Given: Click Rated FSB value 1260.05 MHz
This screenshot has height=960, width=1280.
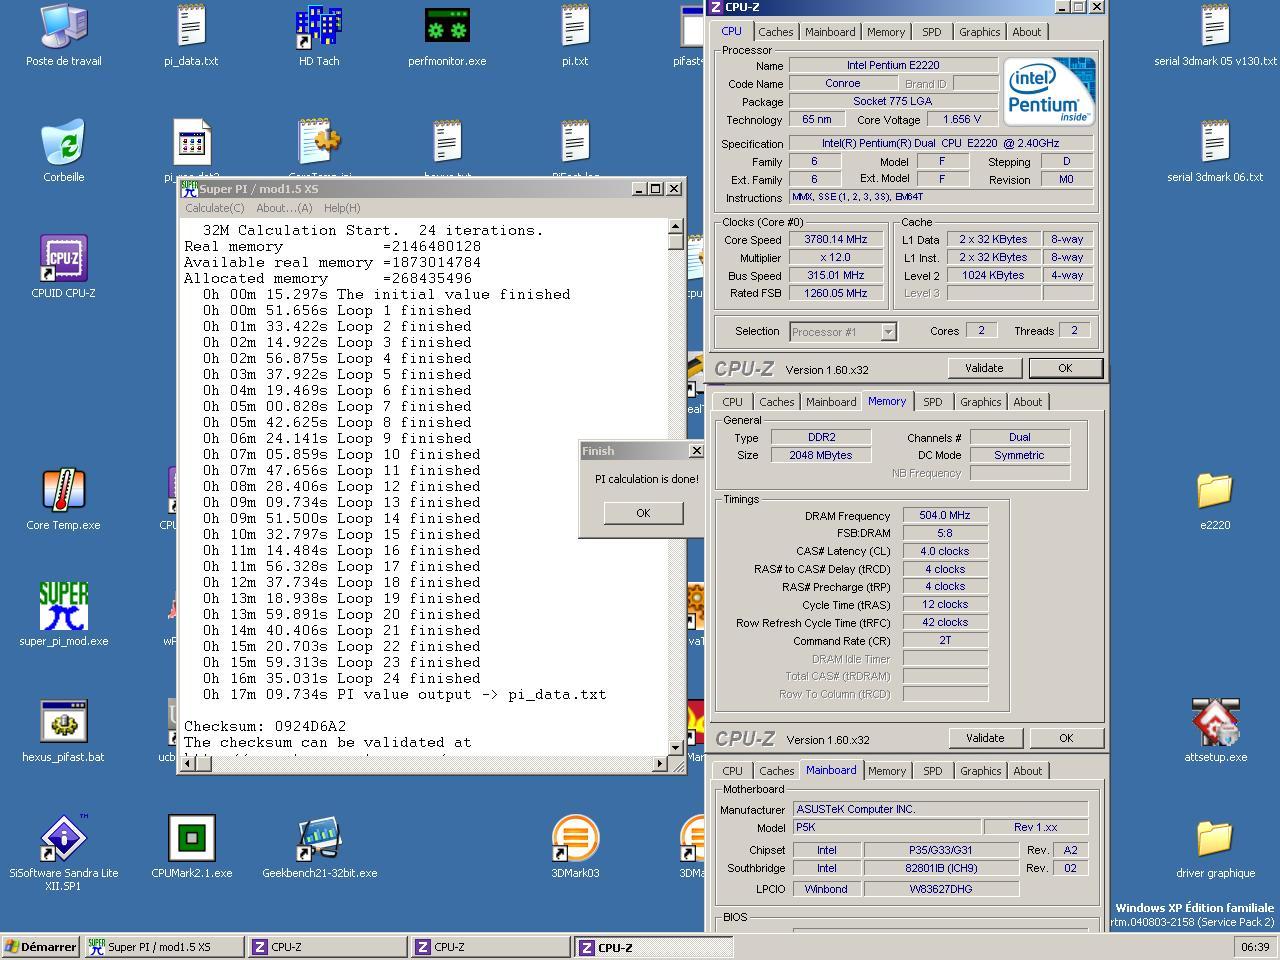Looking at the screenshot, I should coord(835,293).
